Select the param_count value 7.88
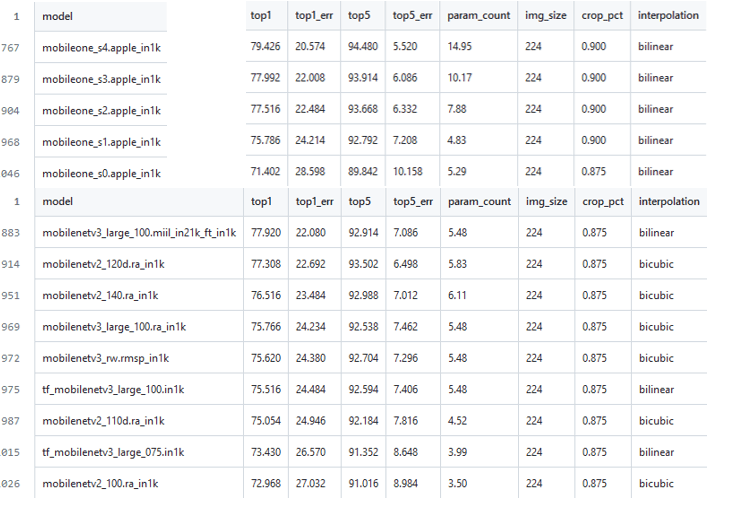 [x=457, y=109]
